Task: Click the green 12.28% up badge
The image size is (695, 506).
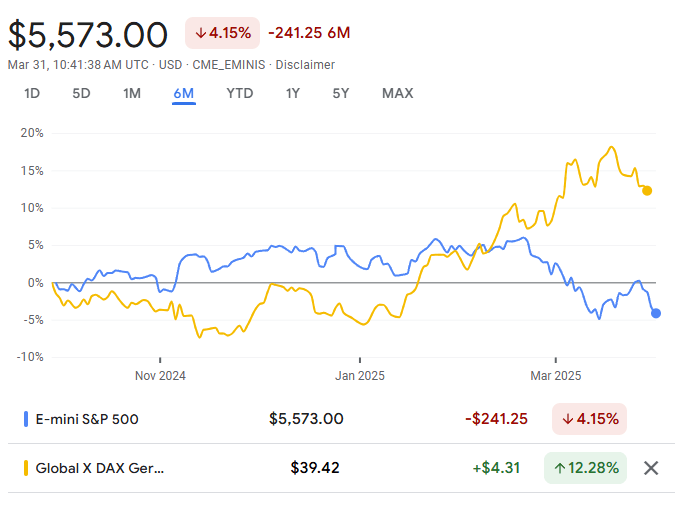Action: pyautogui.click(x=585, y=468)
